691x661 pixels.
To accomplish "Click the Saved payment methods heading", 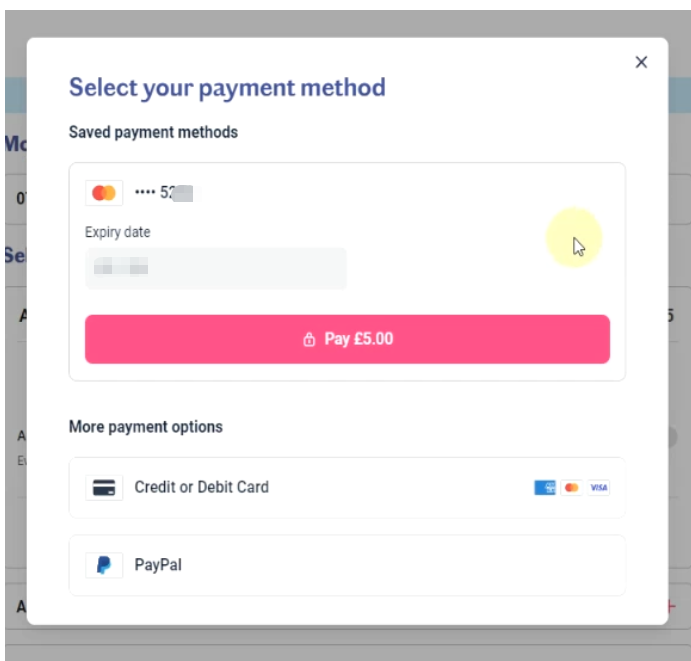I will (153, 132).
